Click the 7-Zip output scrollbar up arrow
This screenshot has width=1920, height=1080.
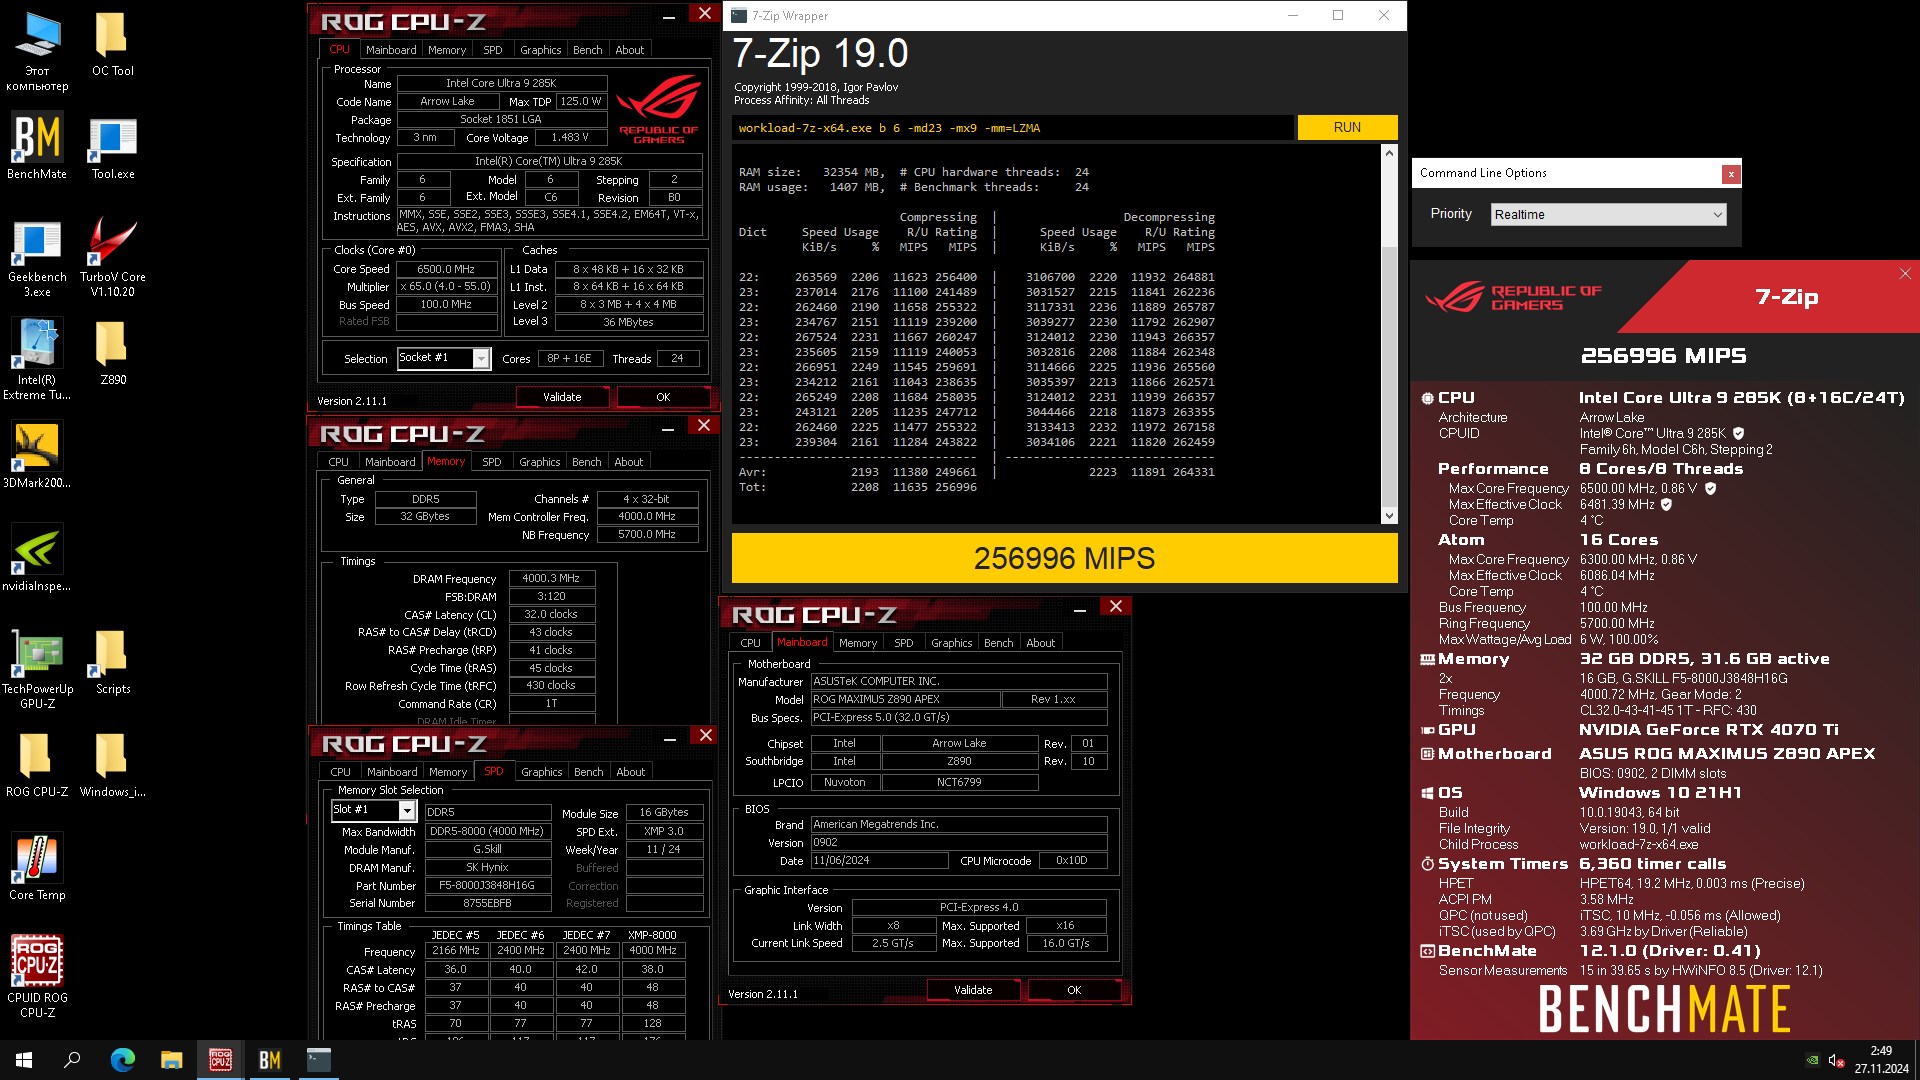[1388, 153]
